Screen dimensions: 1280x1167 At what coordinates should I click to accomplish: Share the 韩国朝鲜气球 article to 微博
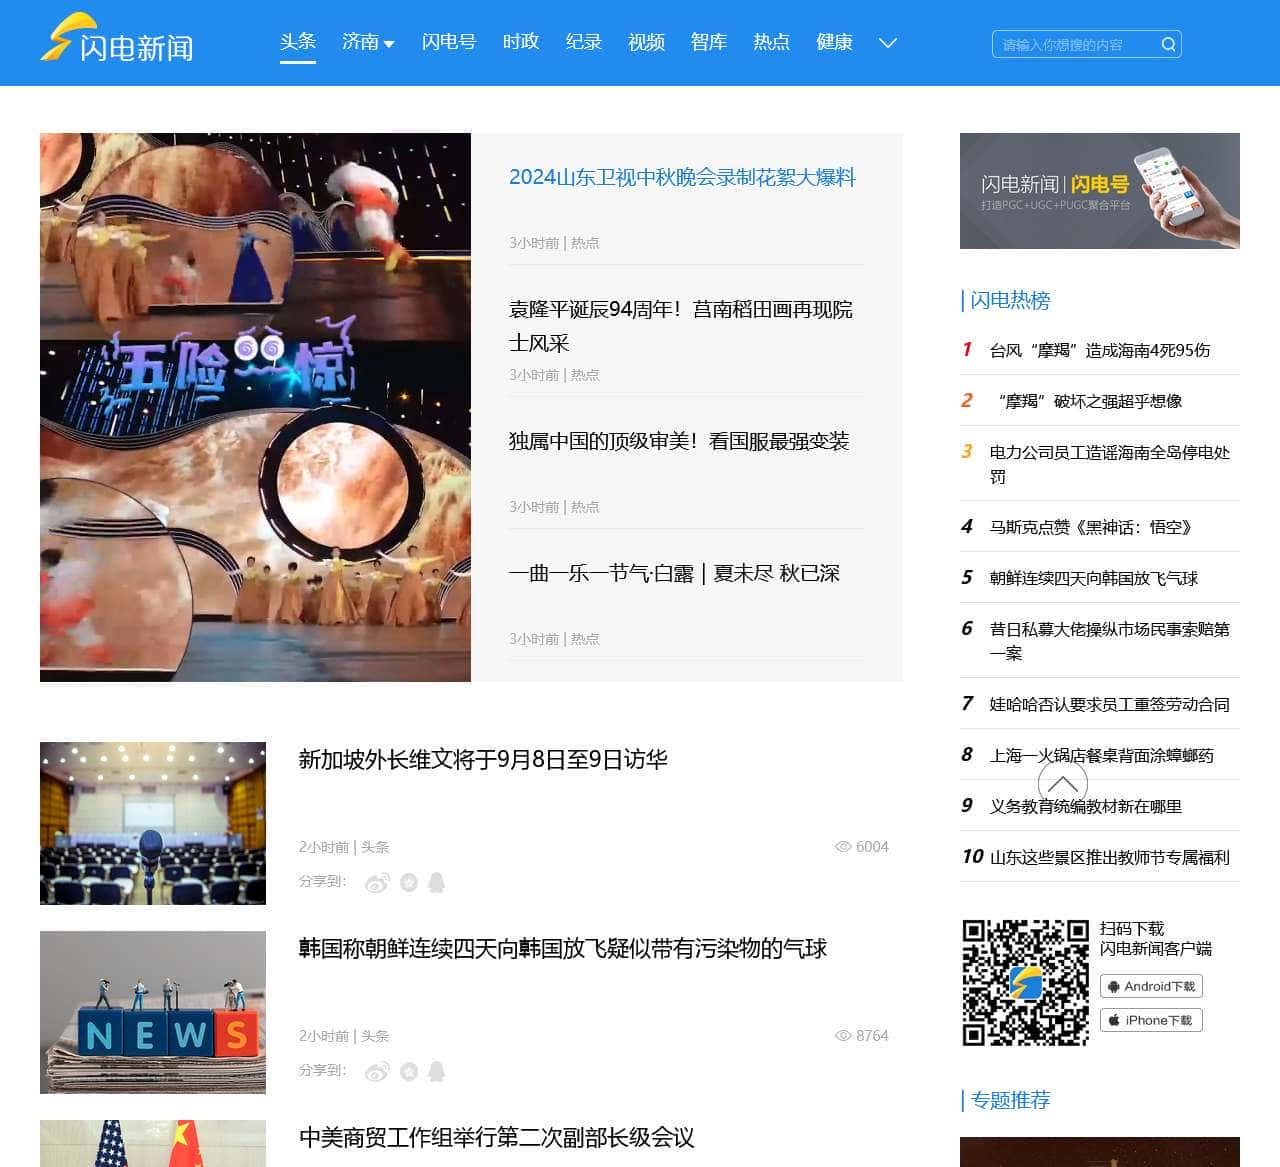click(377, 1070)
